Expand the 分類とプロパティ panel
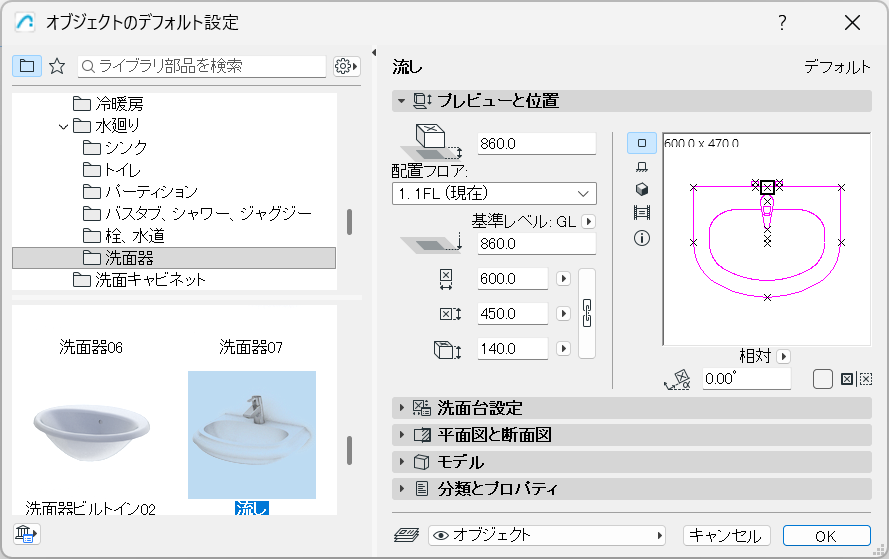 [x=631, y=489]
